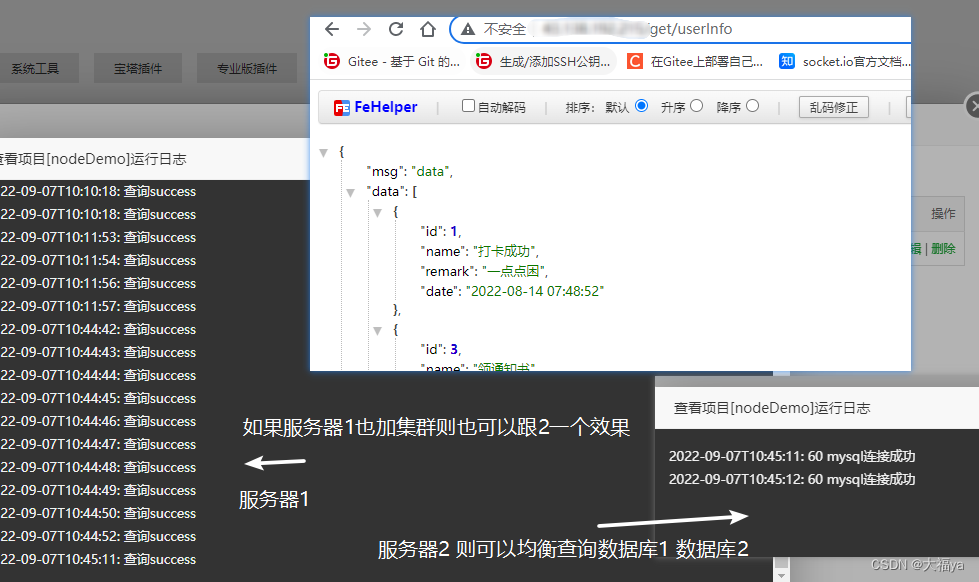This screenshot has height=582, width=979.
Task: Switch to the 宝塔插件 tab
Action: coord(137,68)
